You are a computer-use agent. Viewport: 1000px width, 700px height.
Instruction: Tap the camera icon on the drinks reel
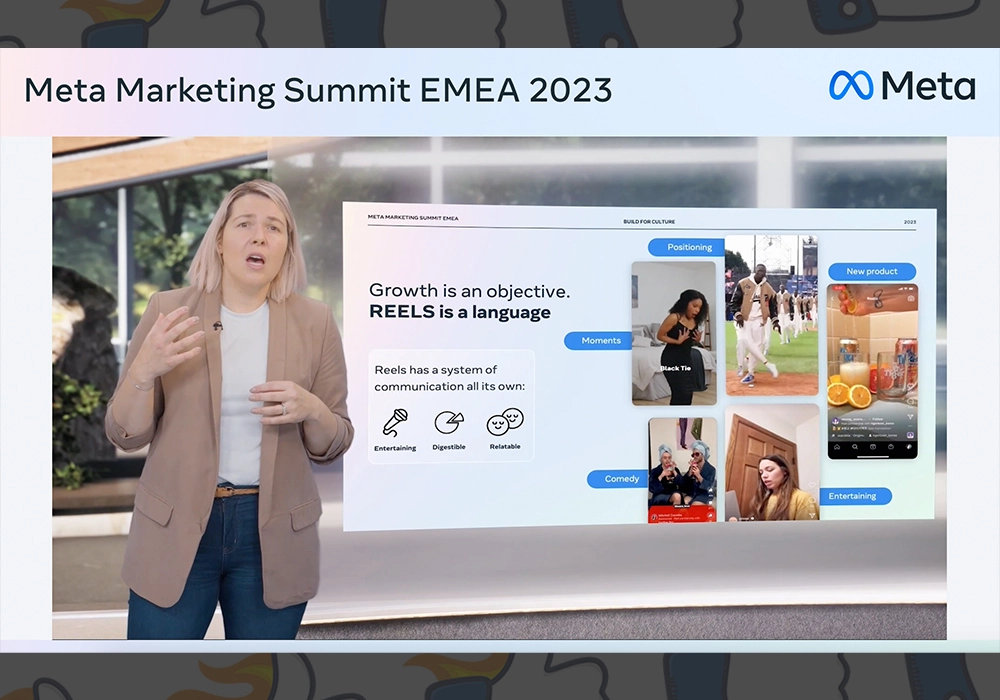(x=909, y=298)
